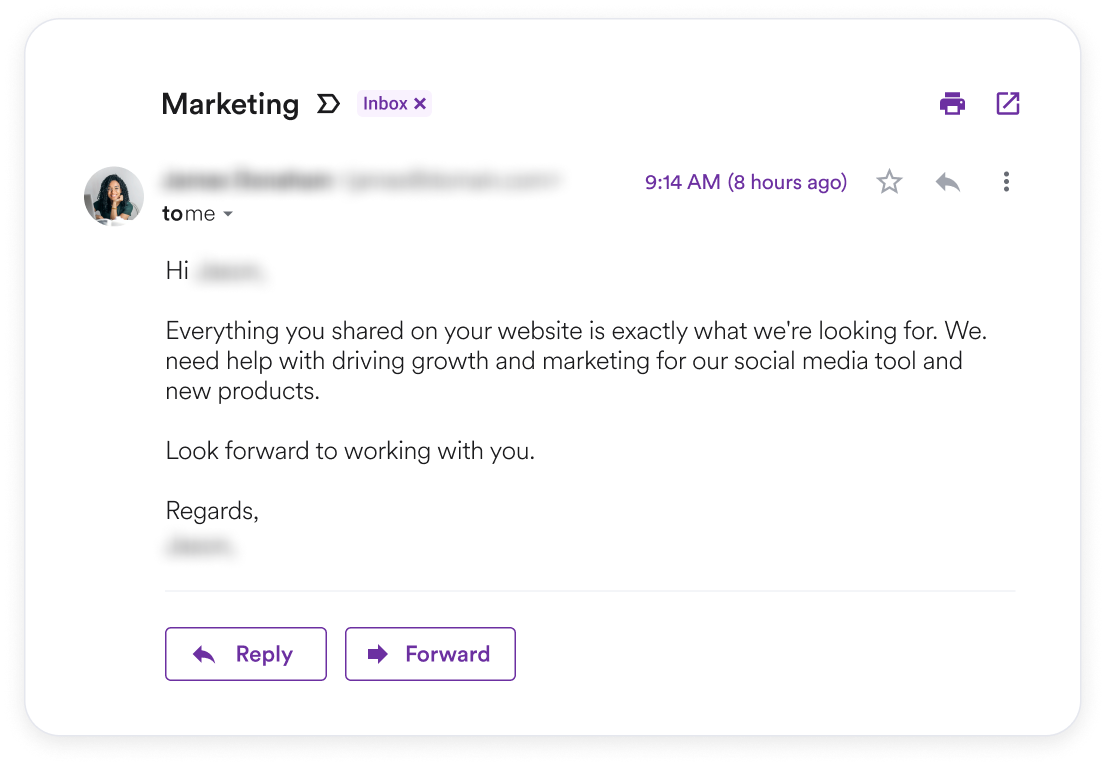Click the "Look forward to working" line
Viewport: 1106px width, 767px height.
[x=350, y=451]
